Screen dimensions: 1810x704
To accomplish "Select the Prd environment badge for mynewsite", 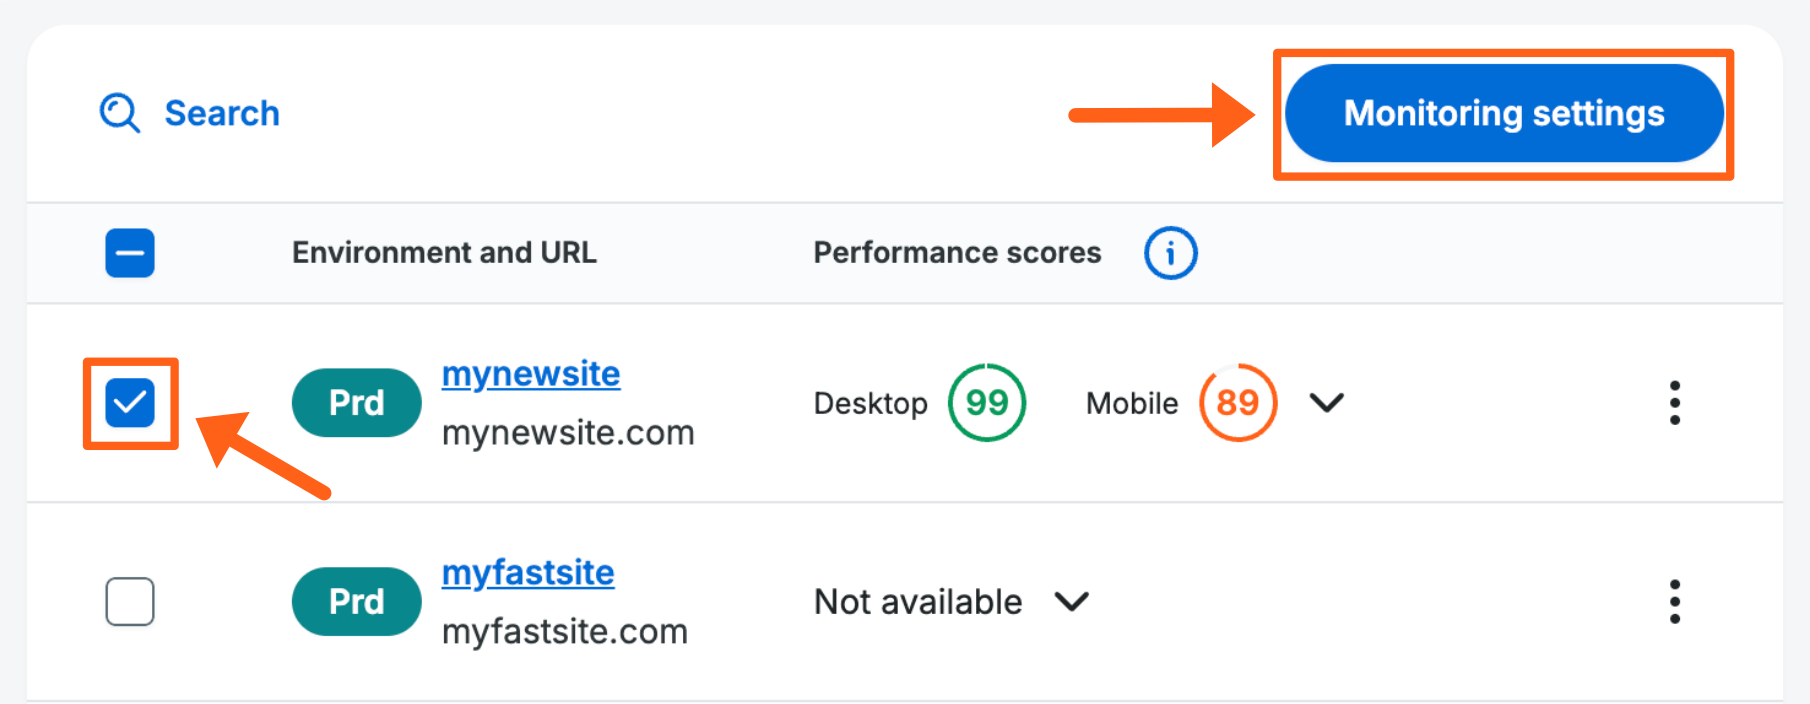I will pyautogui.click(x=356, y=402).
